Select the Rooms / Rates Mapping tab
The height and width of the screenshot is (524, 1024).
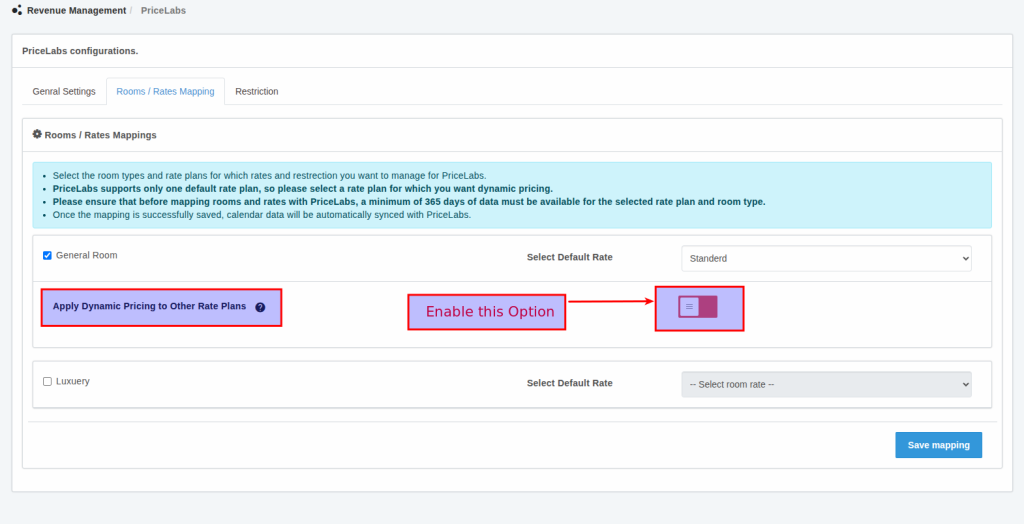165,91
